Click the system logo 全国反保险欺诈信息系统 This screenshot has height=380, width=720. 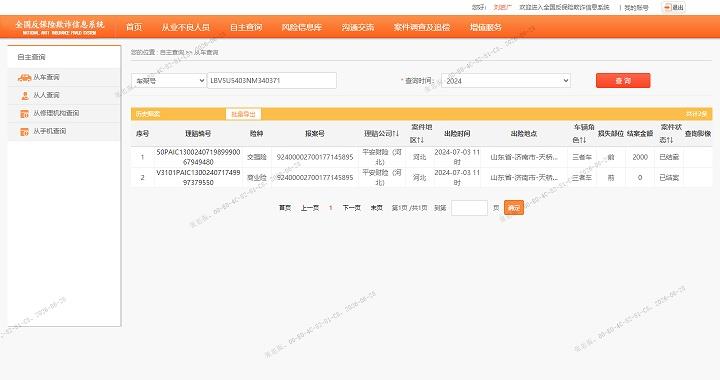coord(60,27)
